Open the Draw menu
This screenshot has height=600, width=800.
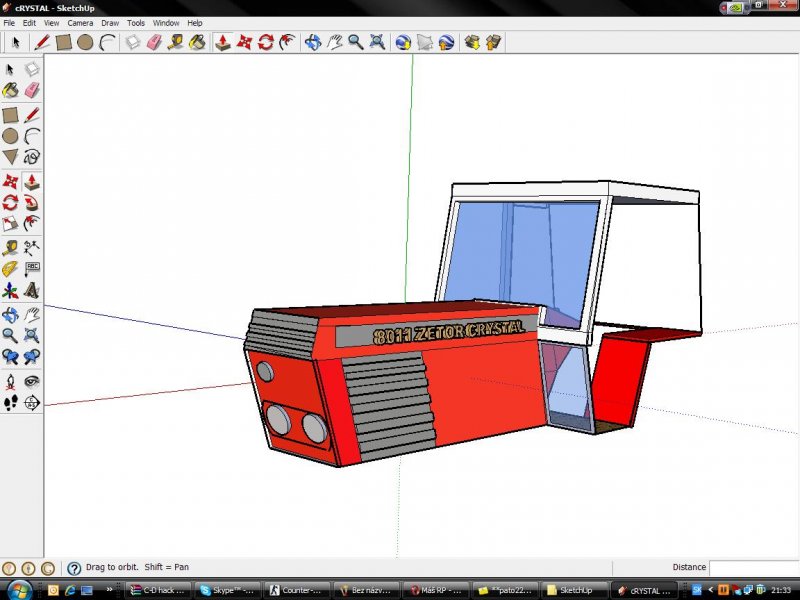click(110, 23)
